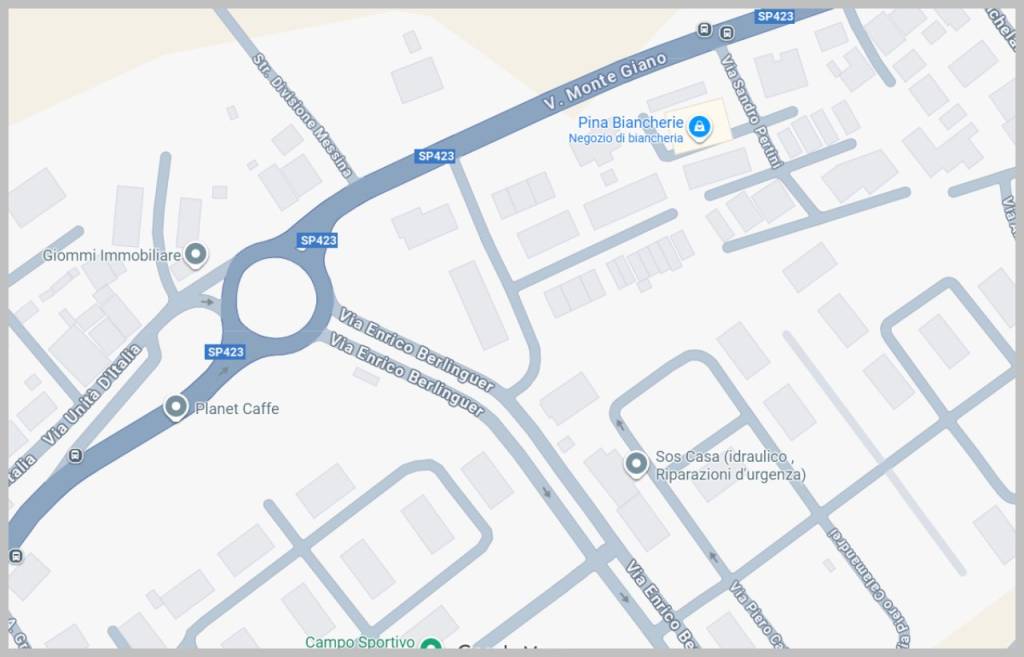Open the Planet Caffe label text
1024x657 pixels.
coord(237,409)
